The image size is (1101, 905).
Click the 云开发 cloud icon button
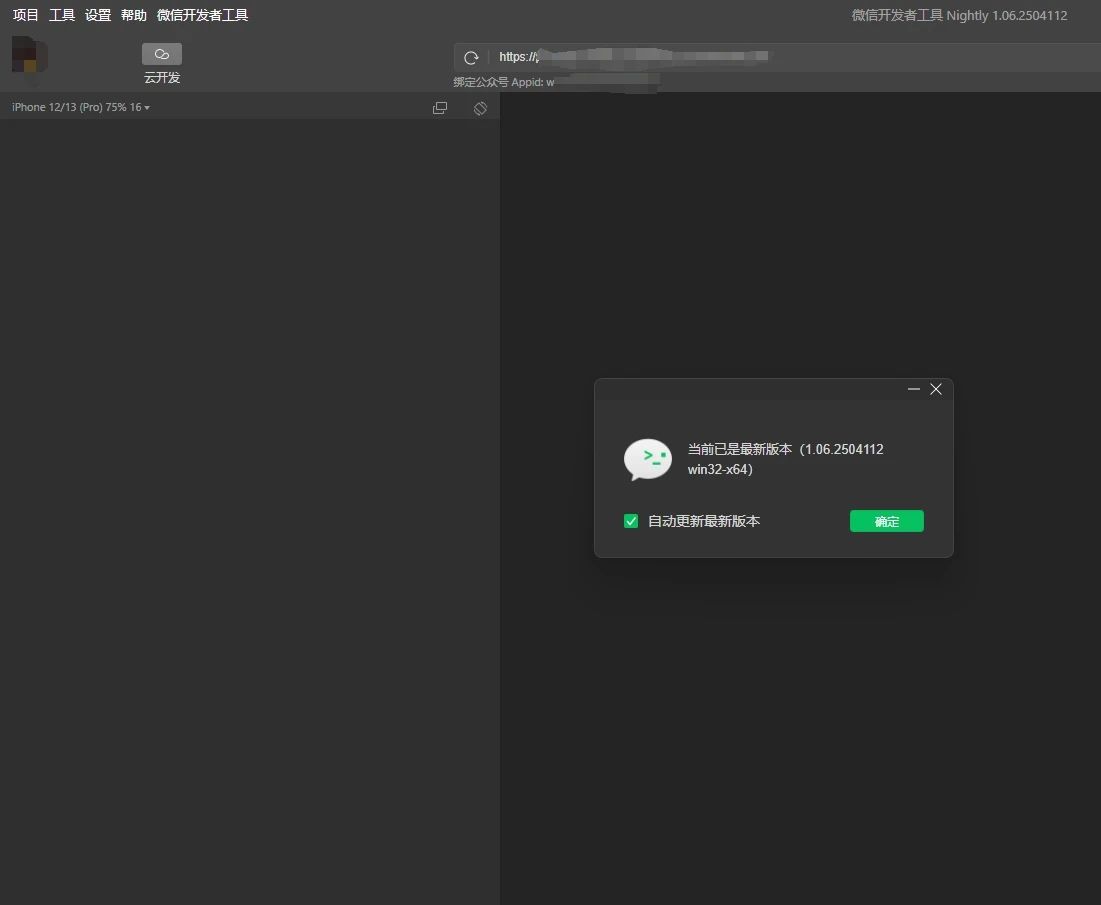coord(161,54)
